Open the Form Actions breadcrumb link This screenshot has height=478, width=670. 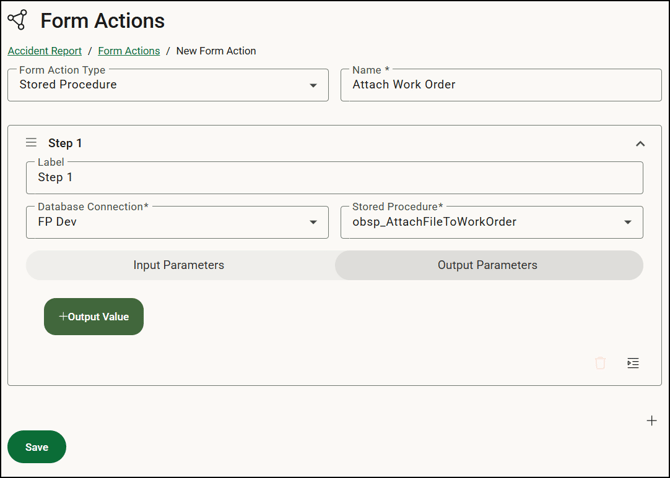tap(129, 51)
